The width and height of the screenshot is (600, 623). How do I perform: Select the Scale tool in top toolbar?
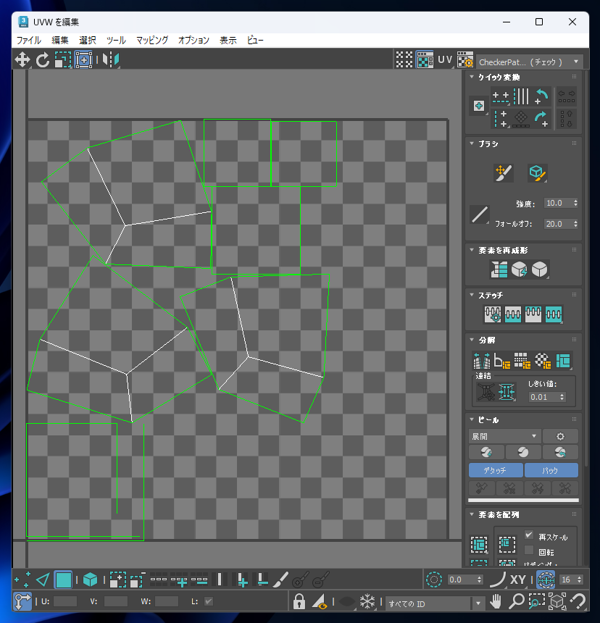(x=62, y=60)
